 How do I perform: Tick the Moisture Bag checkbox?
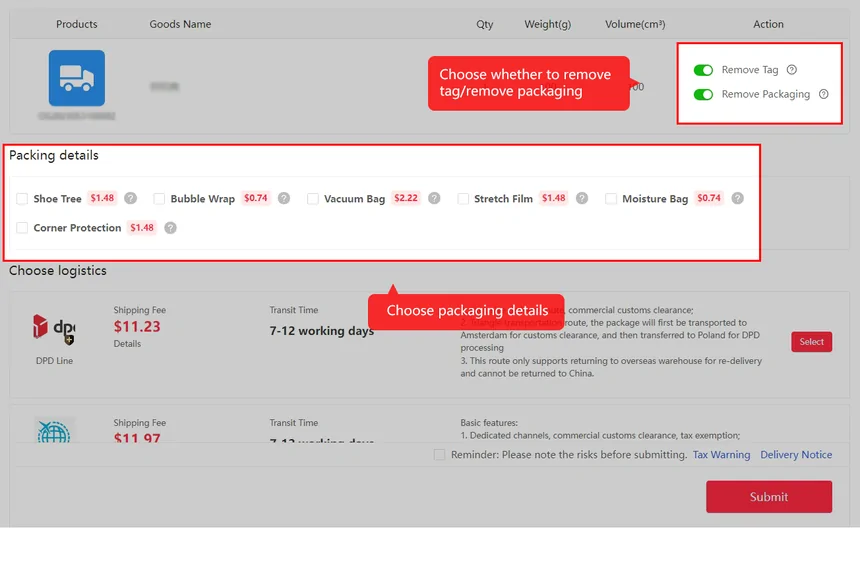(610, 199)
